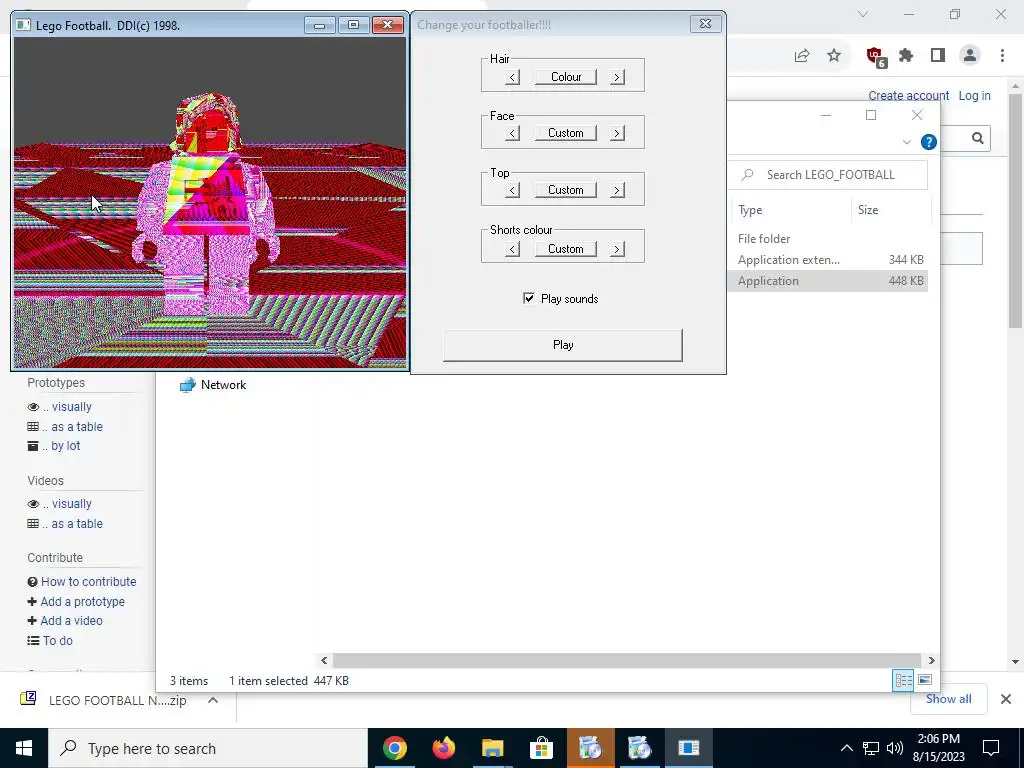Select next Hair option arrow
Viewport: 1024px width, 768px height.
tap(616, 77)
